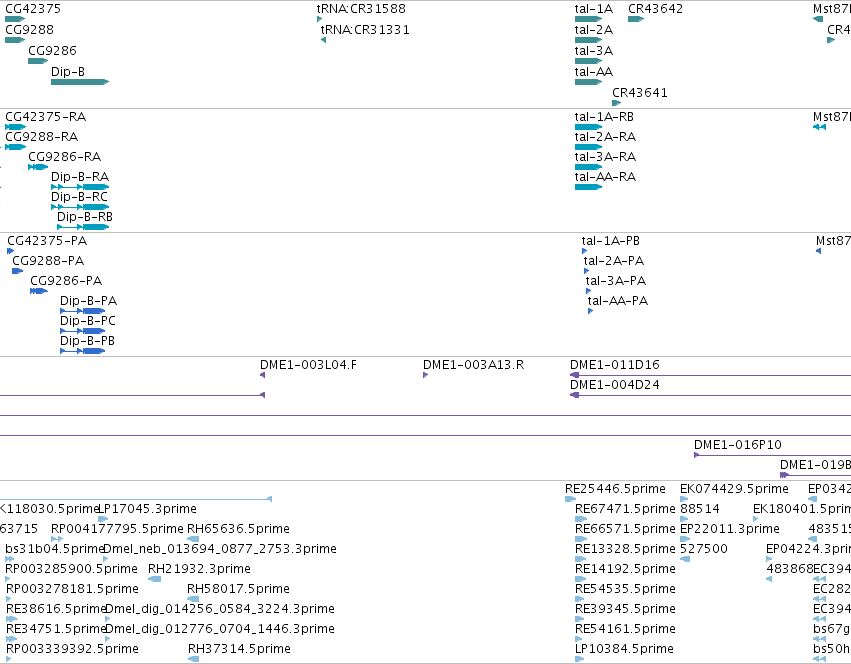
Task: Click the CG9288-PA protein label
Action: point(48,261)
